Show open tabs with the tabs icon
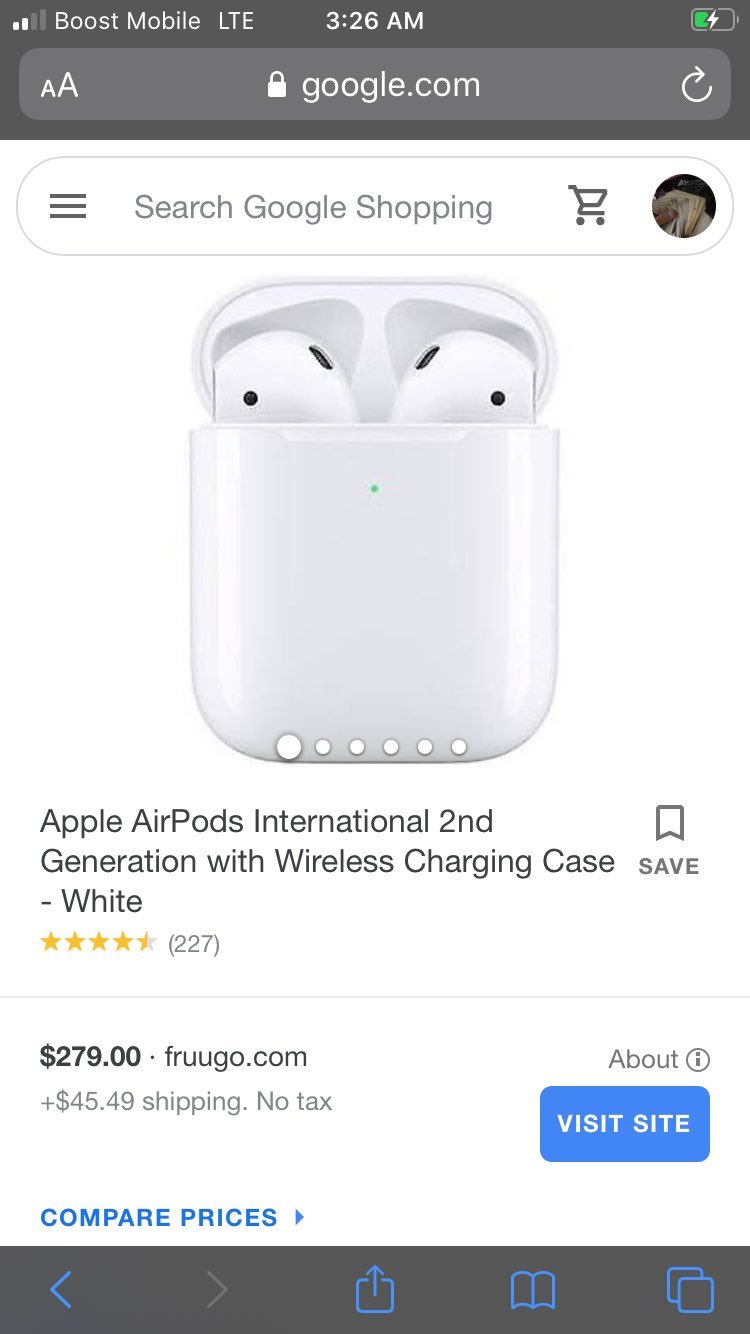Screen dimensions: 750x1334 coord(690,1289)
